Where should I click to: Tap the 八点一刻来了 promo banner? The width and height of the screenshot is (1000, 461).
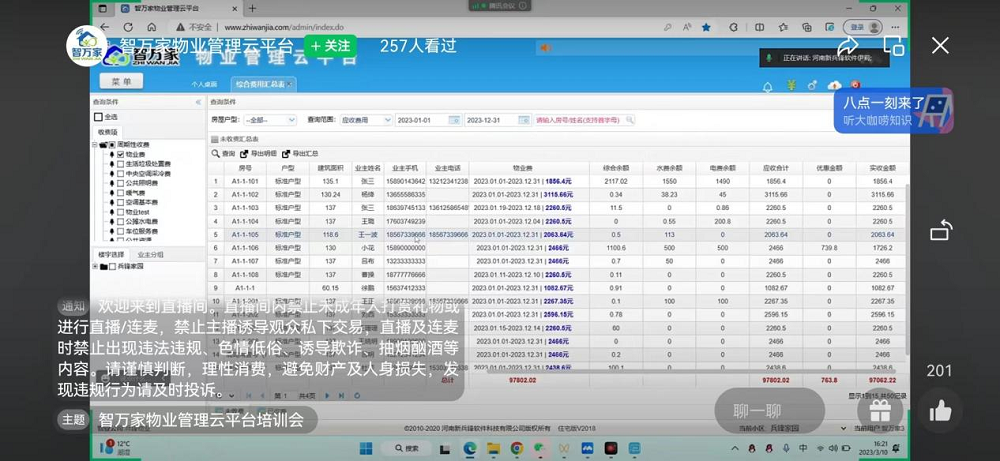[x=893, y=110]
